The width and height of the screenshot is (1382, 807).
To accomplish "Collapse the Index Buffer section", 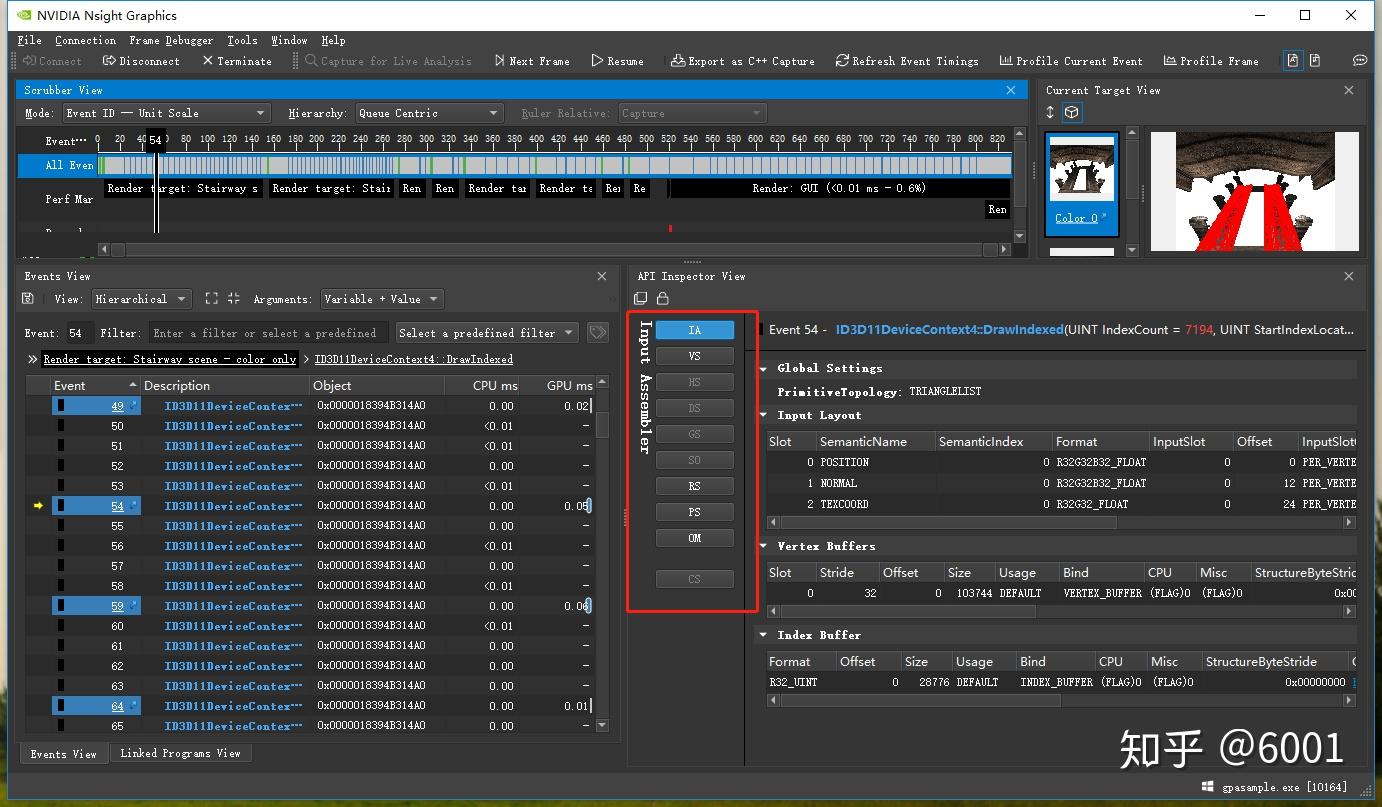I will 764,635.
